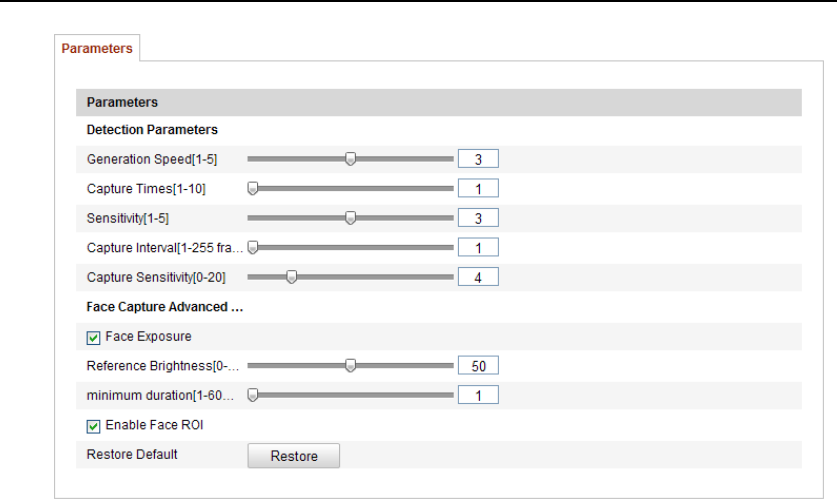Focus the Sensitivity value input

[x=478, y=218]
